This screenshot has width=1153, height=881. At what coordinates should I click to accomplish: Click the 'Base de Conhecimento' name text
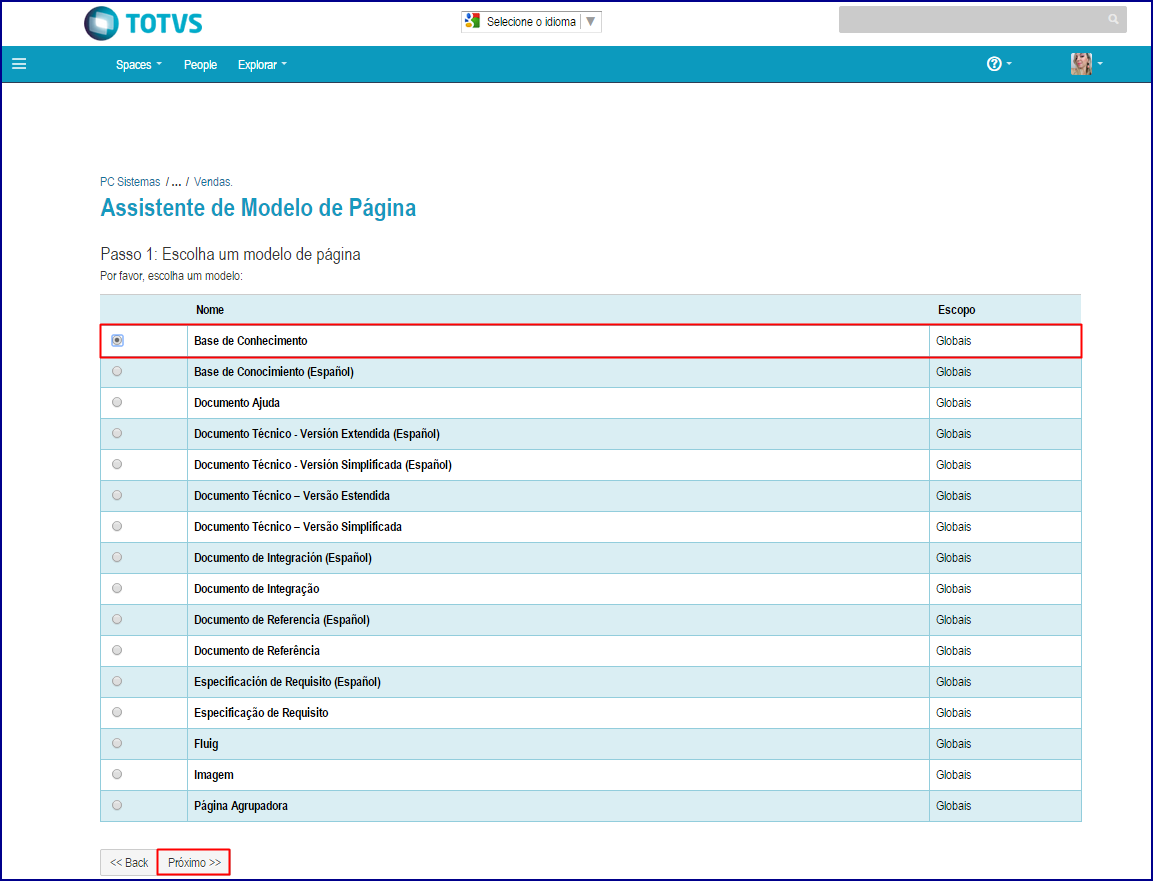point(251,340)
